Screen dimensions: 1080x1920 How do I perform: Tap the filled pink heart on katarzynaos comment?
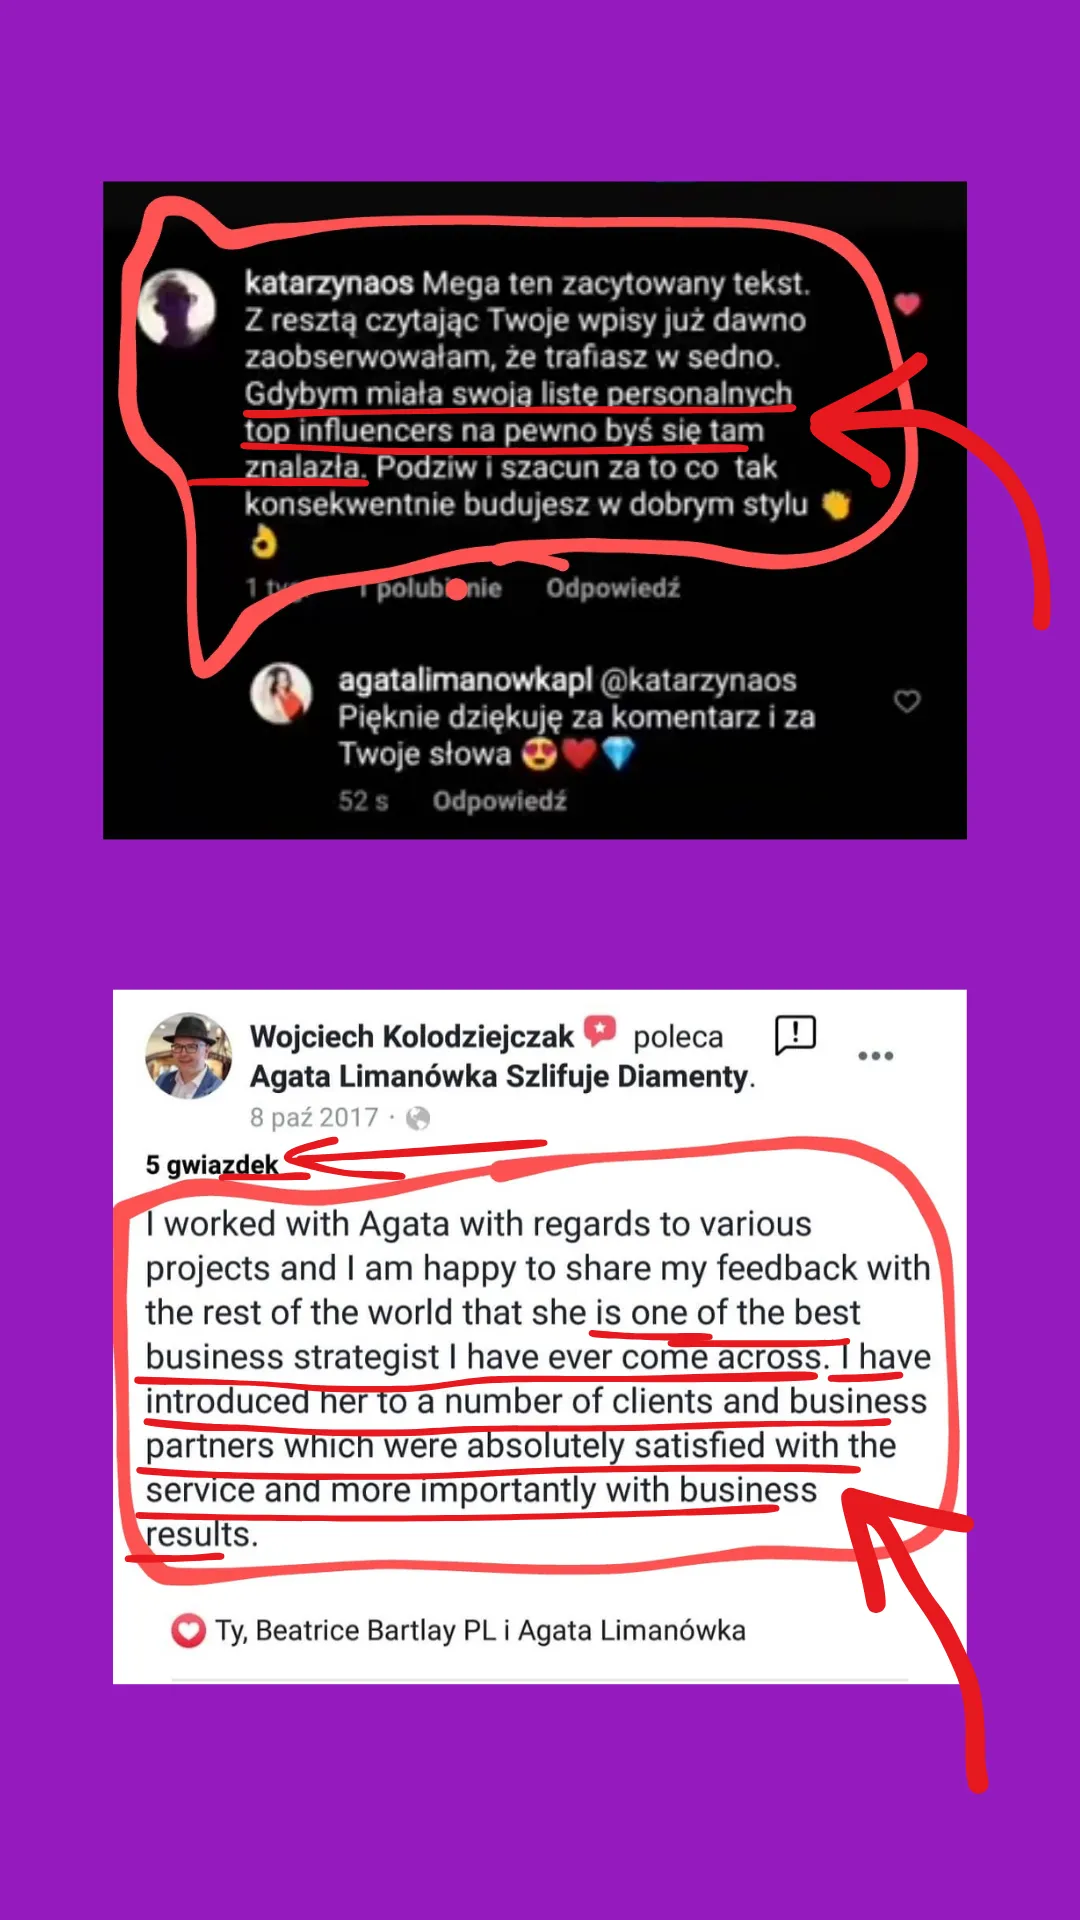(907, 304)
